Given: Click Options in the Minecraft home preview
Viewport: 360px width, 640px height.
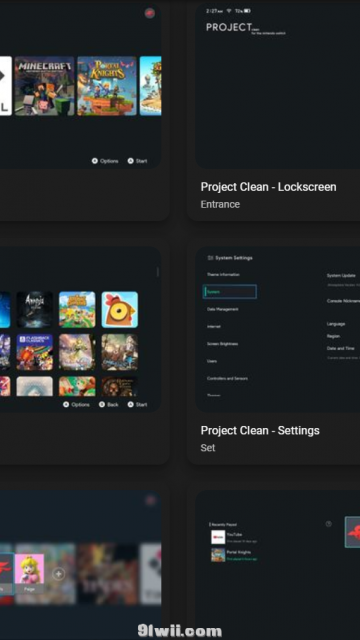Looking at the screenshot, I should [105, 161].
